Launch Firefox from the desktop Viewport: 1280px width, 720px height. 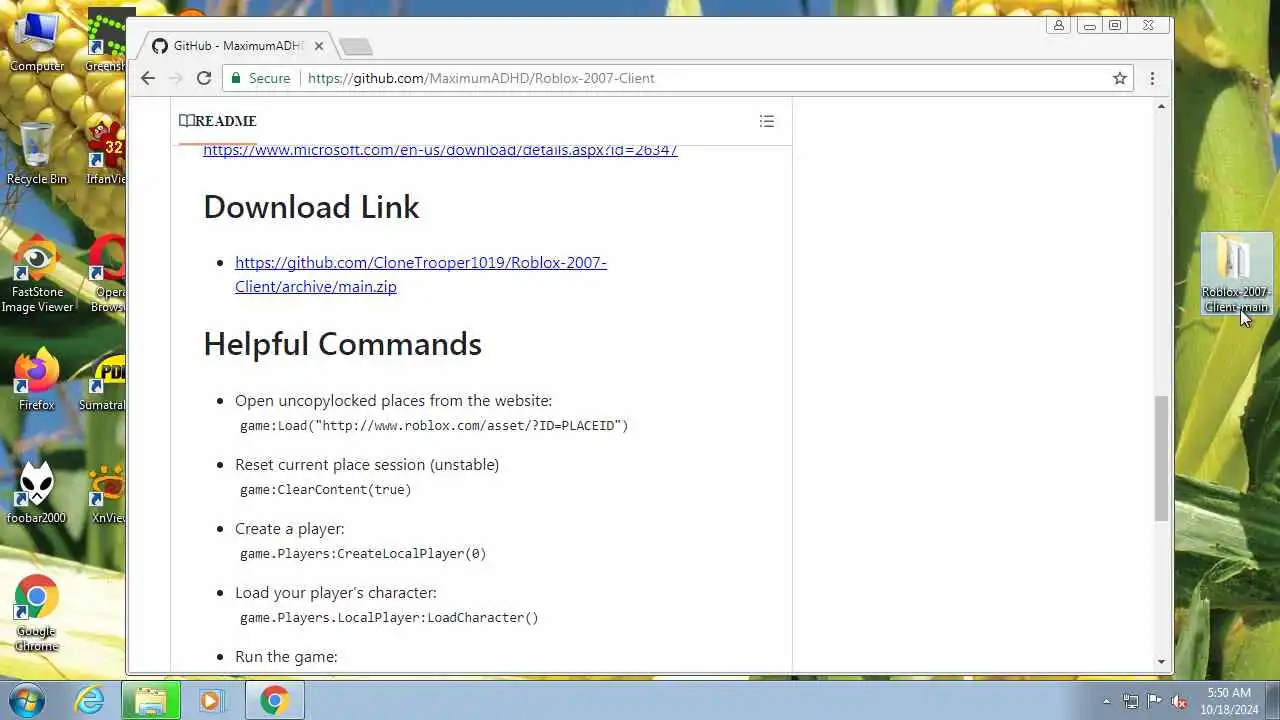(x=37, y=380)
